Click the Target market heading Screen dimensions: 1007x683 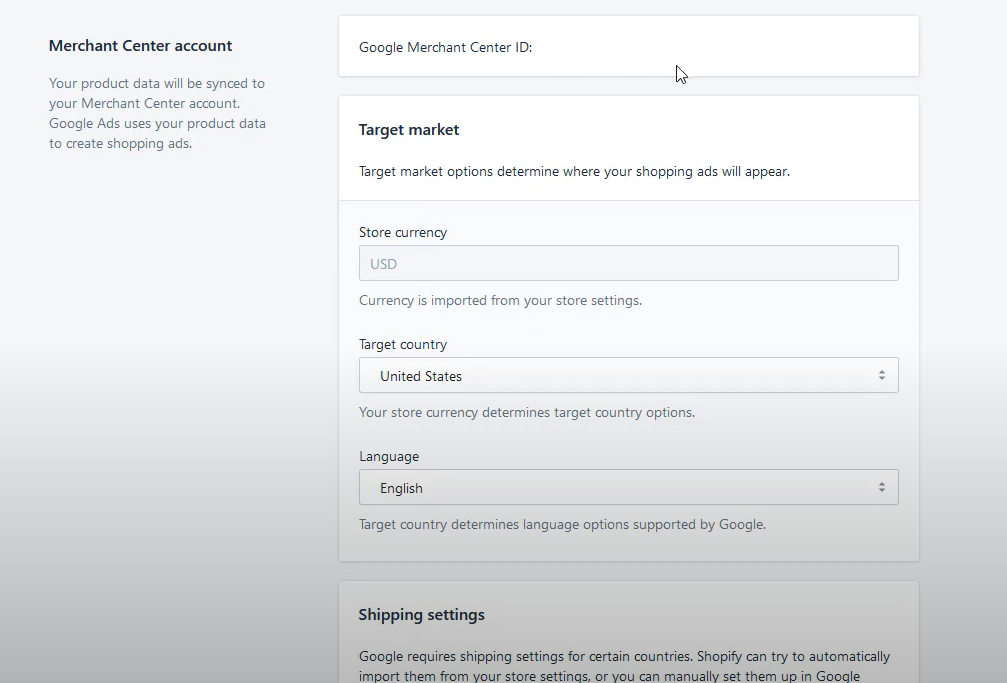point(409,130)
